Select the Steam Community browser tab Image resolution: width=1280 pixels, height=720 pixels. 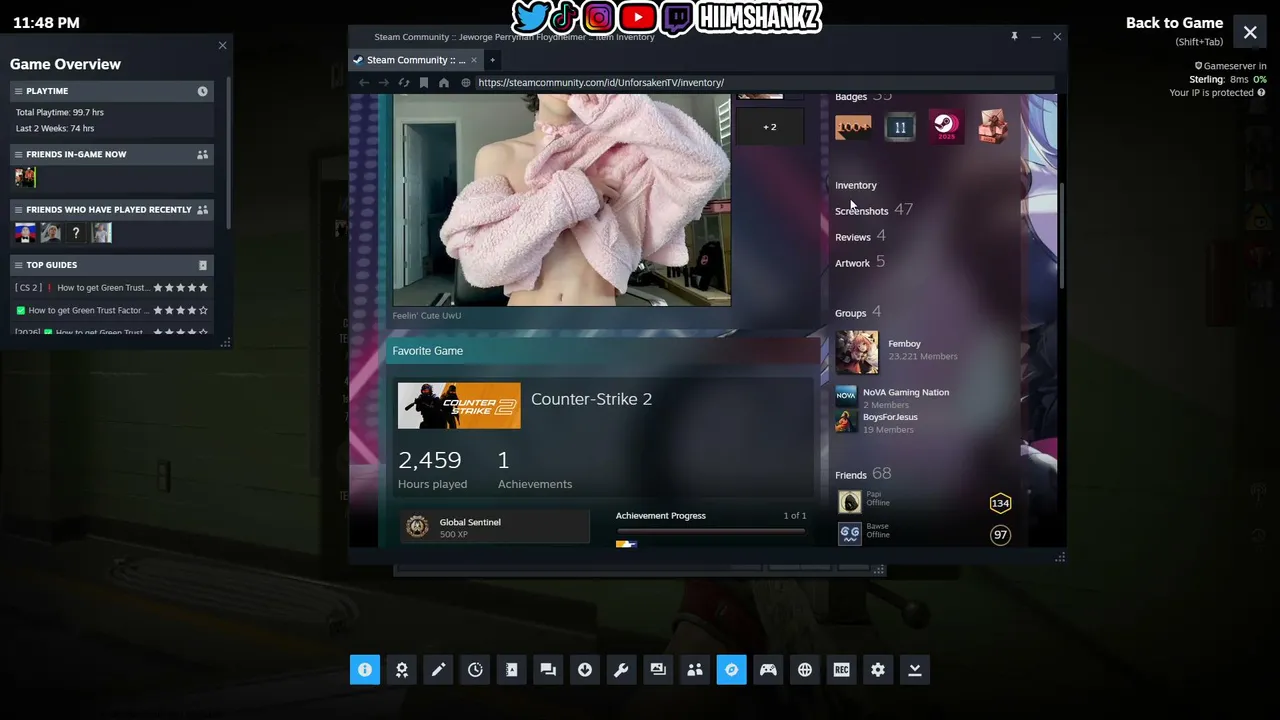click(415, 60)
